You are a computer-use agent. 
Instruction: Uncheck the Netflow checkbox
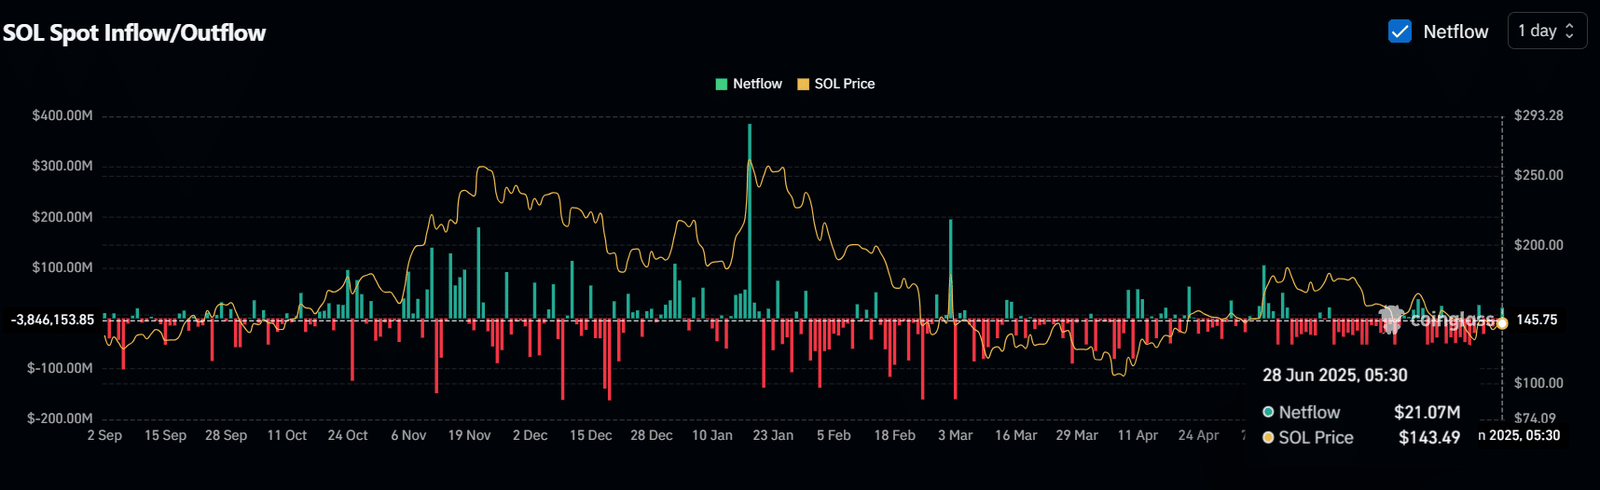[1400, 31]
